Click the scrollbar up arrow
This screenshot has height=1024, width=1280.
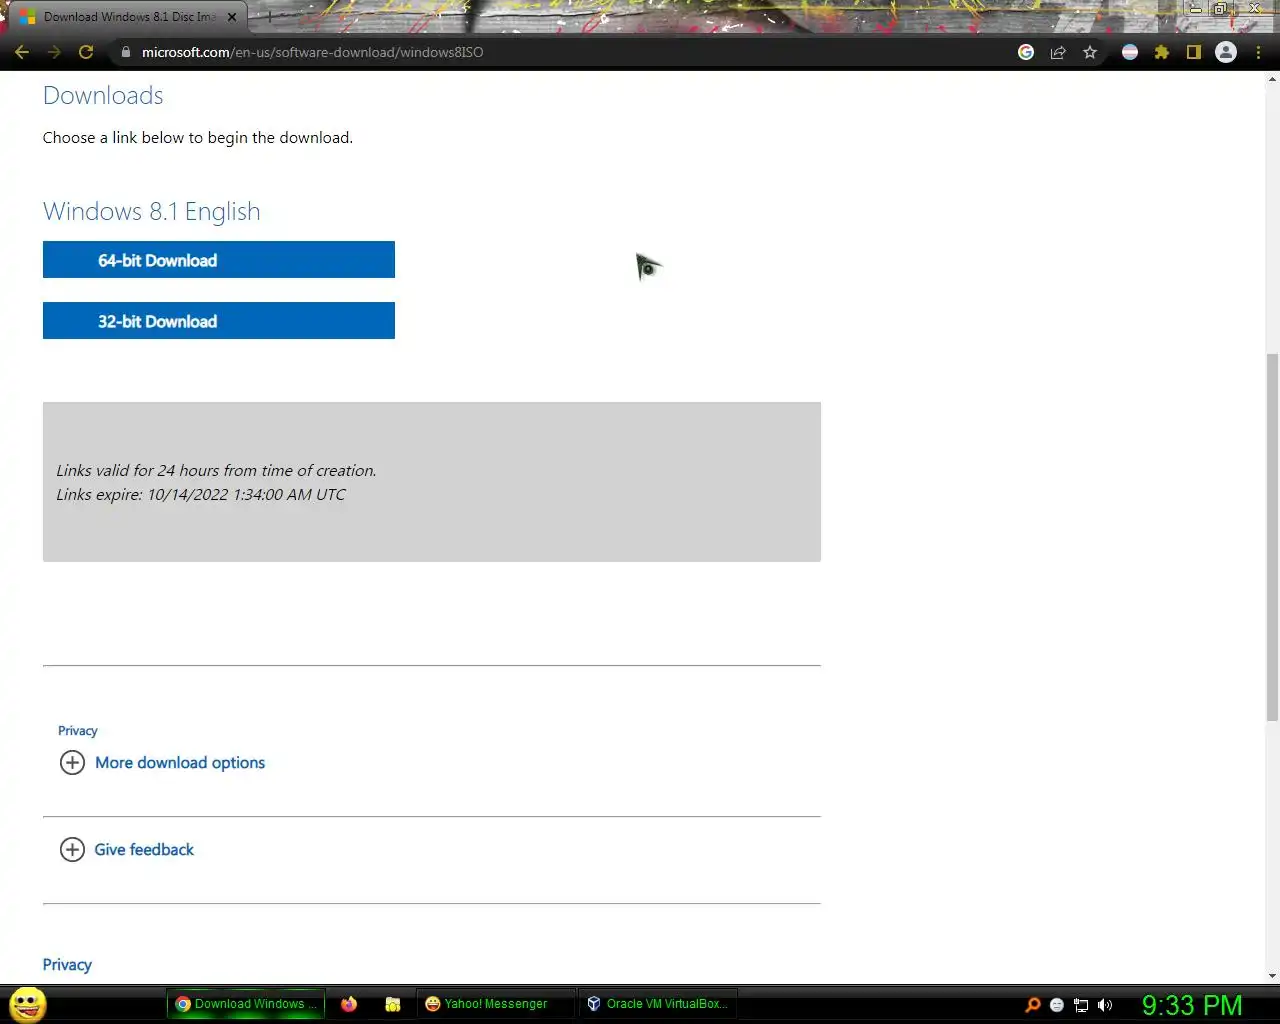point(1272,78)
